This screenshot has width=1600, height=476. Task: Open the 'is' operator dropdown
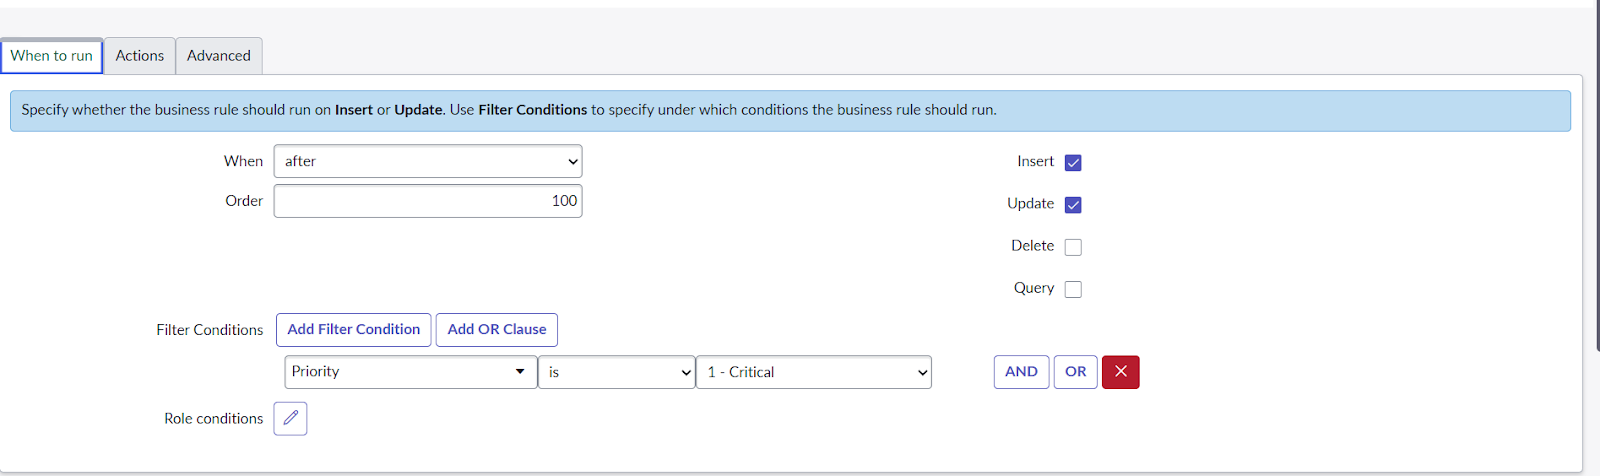(616, 372)
